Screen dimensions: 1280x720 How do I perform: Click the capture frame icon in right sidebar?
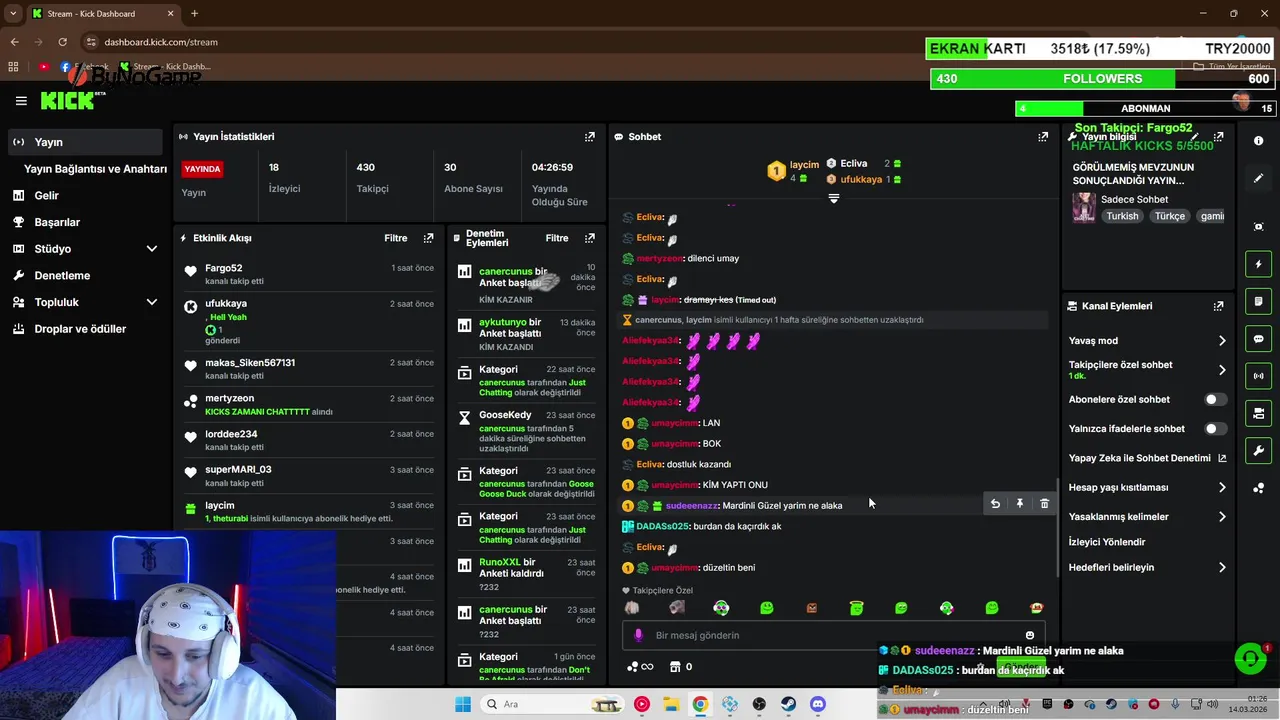[1258, 227]
